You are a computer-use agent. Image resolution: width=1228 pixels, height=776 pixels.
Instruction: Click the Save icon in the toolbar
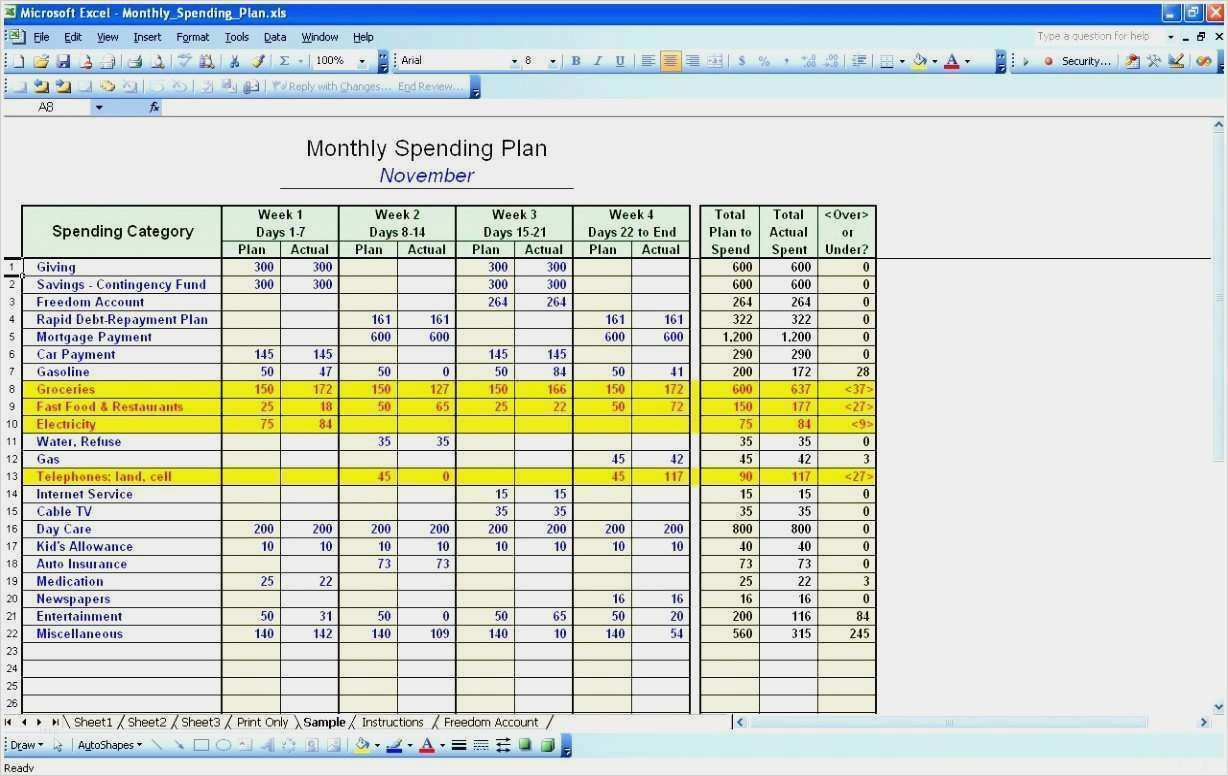pyautogui.click(x=63, y=61)
